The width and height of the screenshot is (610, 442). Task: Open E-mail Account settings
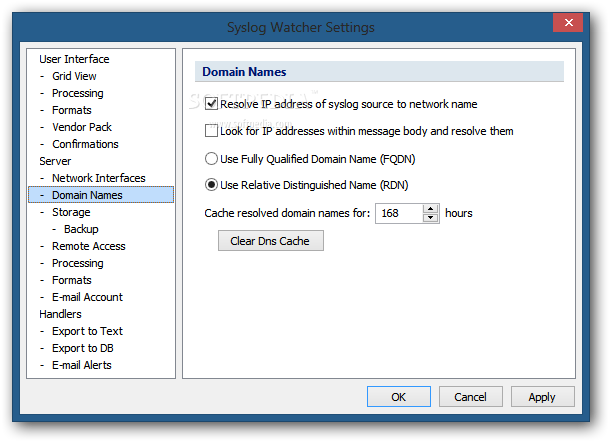point(88,297)
